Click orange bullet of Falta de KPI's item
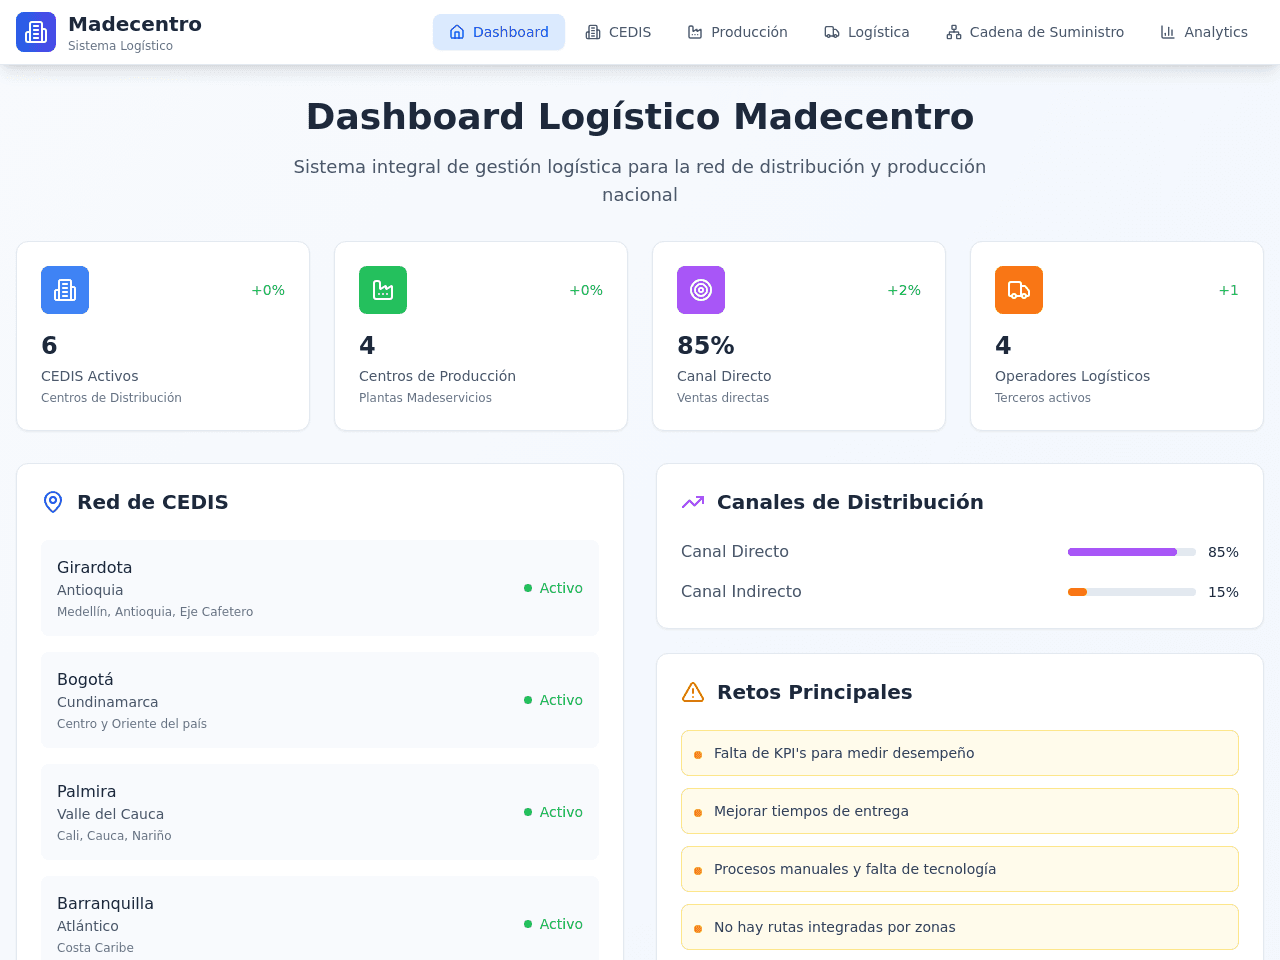Screen dimensions: 1280x960 [x=698, y=755]
